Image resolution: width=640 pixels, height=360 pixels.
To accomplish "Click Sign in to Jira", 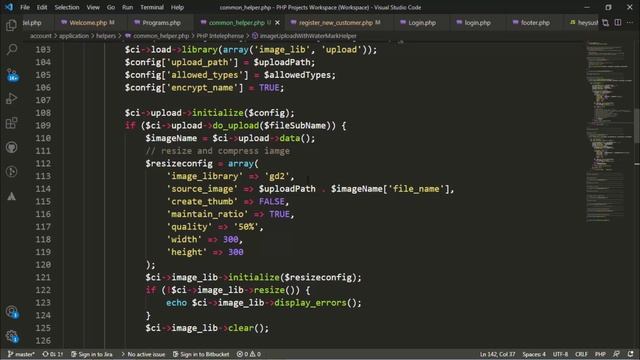I will 92,354.
